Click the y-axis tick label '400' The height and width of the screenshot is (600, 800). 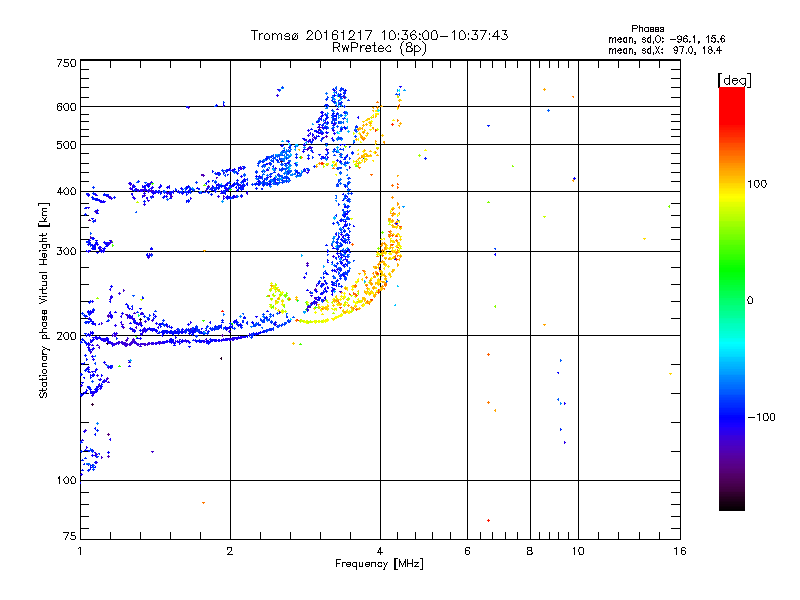(66, 192)
